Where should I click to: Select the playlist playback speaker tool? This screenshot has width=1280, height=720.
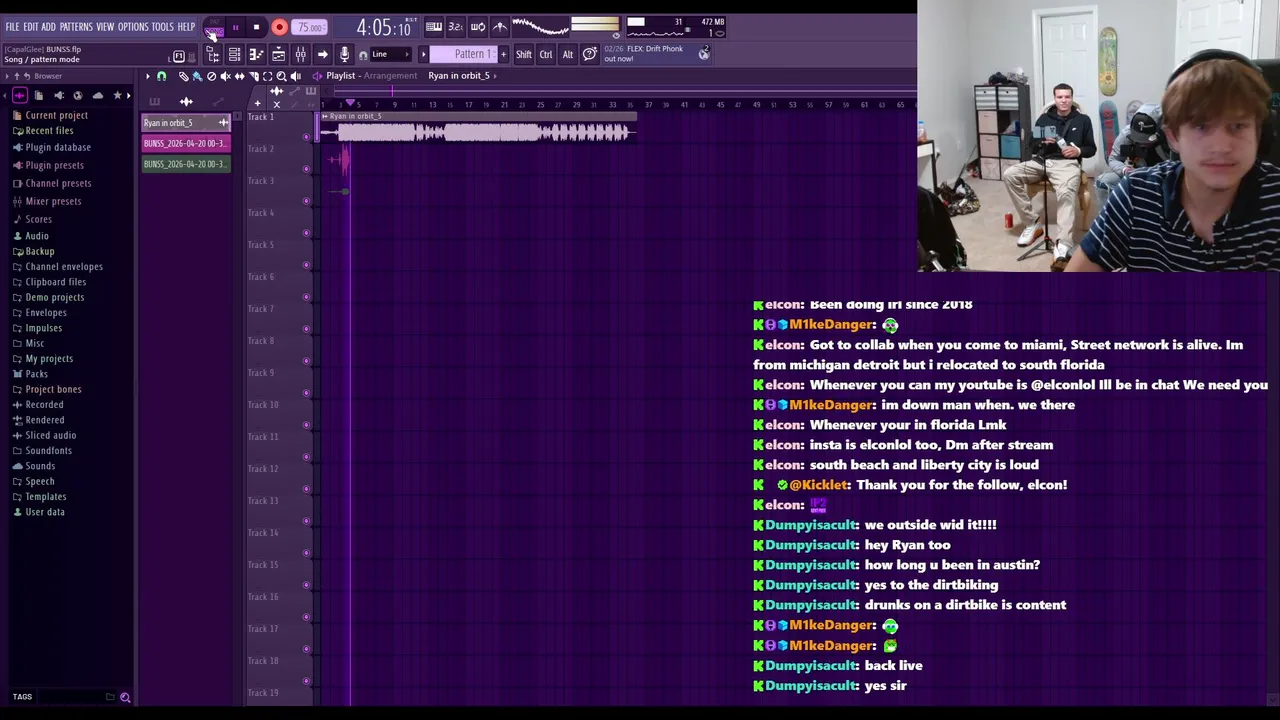[295, 76]
